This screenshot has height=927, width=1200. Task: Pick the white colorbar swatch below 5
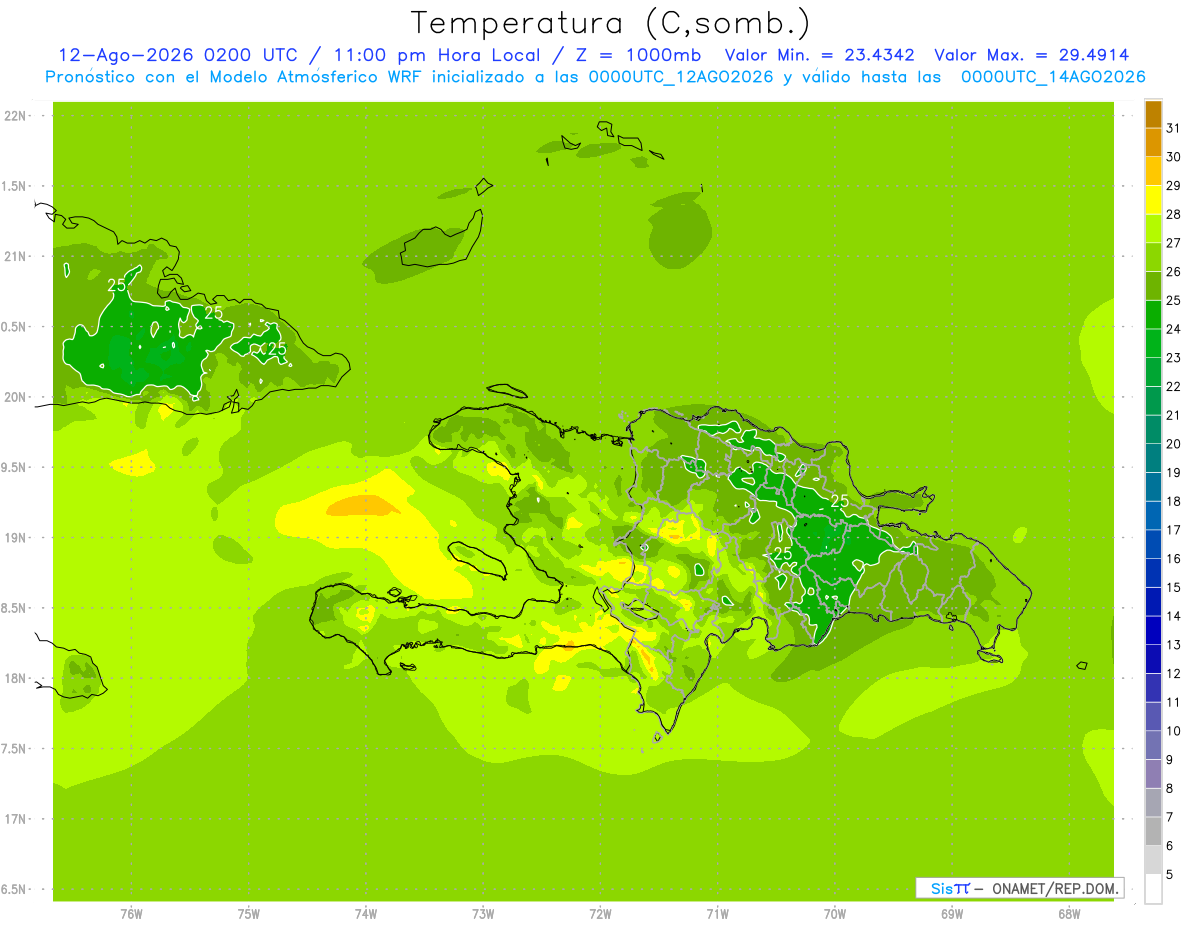click(x=1153, y=889)
